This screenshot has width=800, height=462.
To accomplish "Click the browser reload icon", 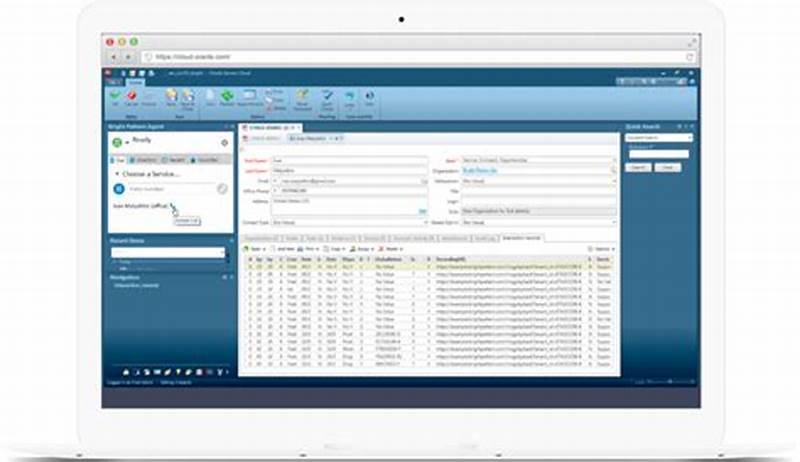I will (690, 57).
